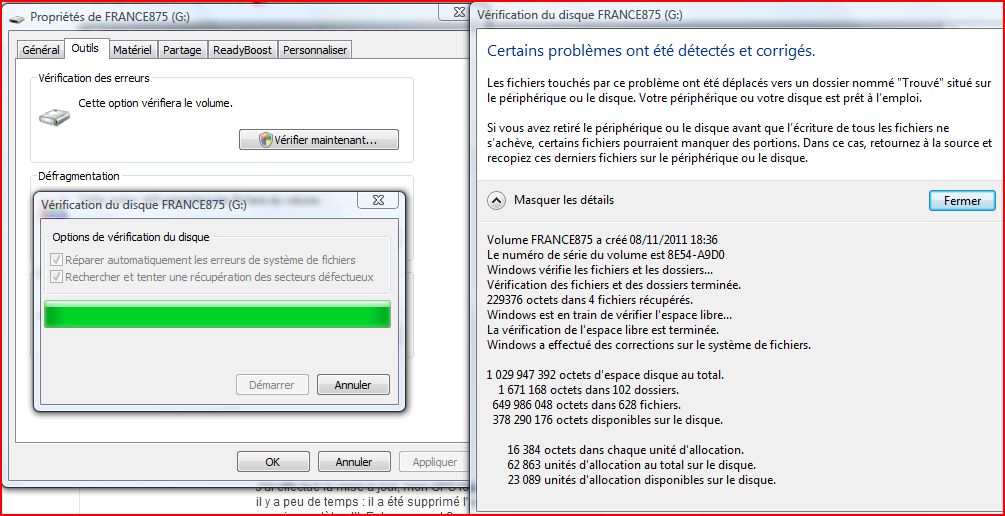Click the Appliquer button
Screen dimensions: 1005x516
435,462
